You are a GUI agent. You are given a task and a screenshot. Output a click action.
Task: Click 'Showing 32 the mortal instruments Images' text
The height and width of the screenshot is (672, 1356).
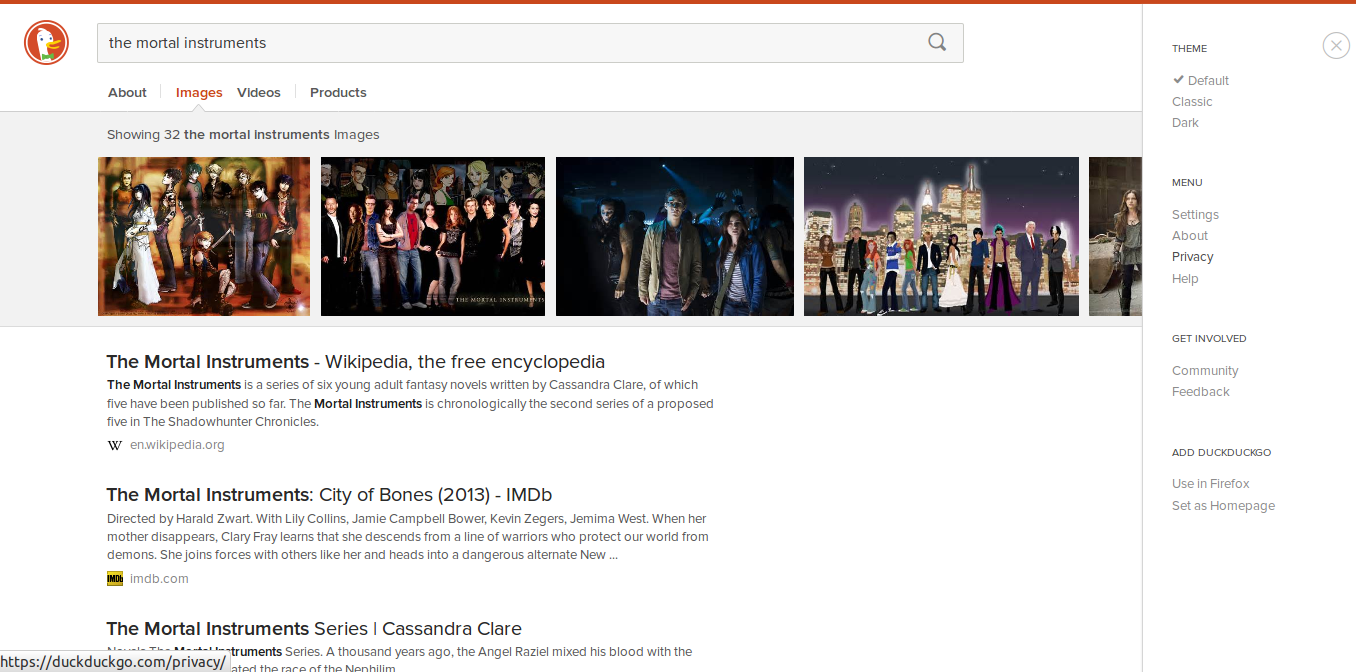243,134
